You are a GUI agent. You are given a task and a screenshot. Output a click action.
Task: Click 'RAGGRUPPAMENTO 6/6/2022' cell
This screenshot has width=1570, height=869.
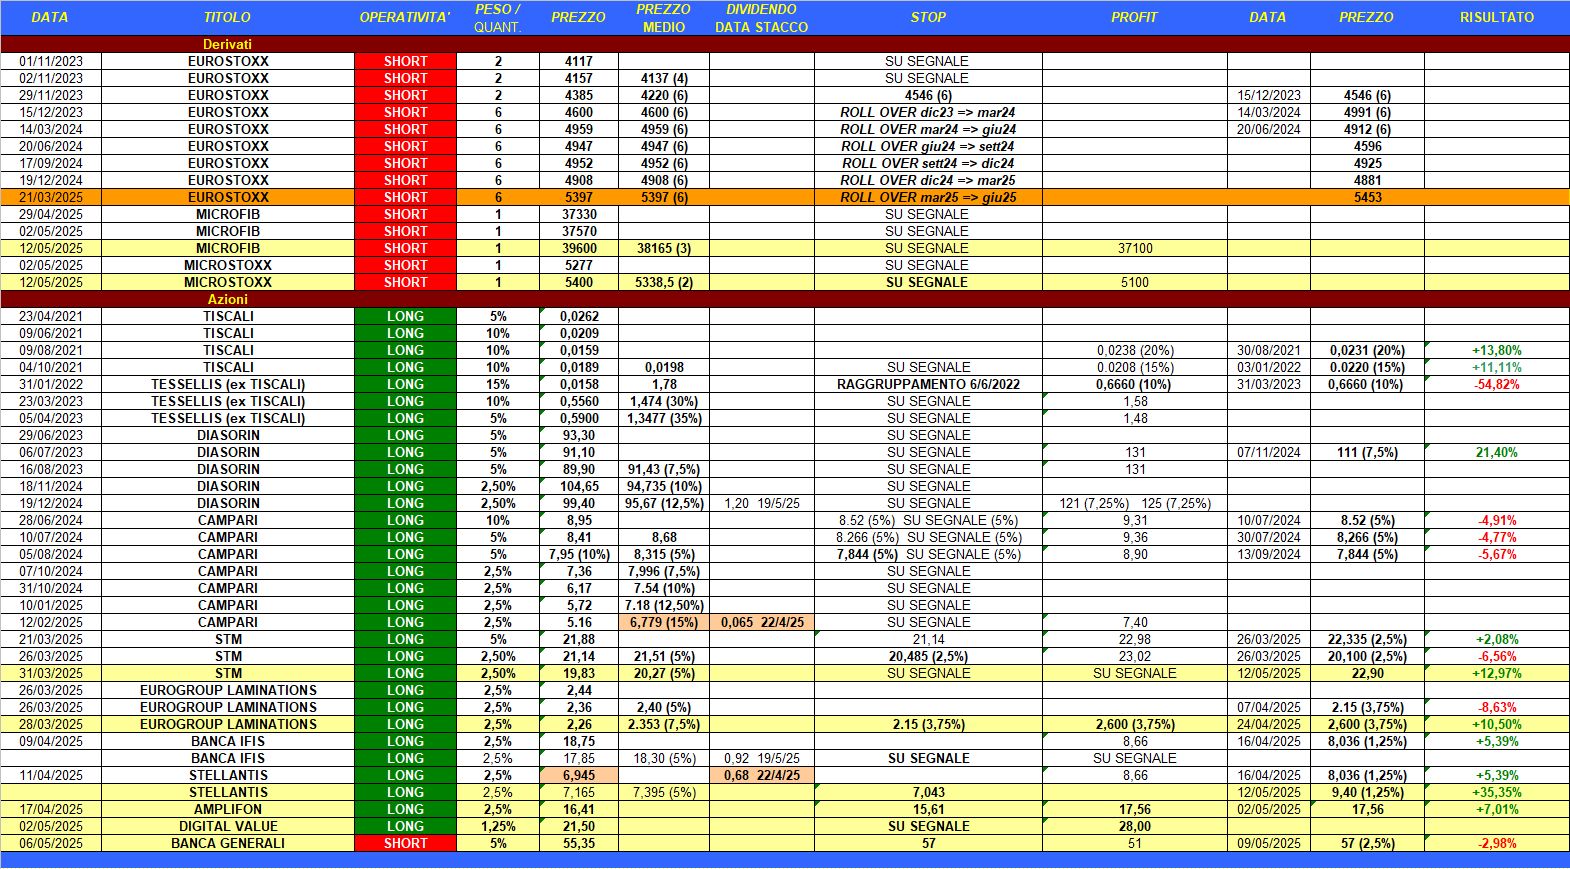click(928, 384)
